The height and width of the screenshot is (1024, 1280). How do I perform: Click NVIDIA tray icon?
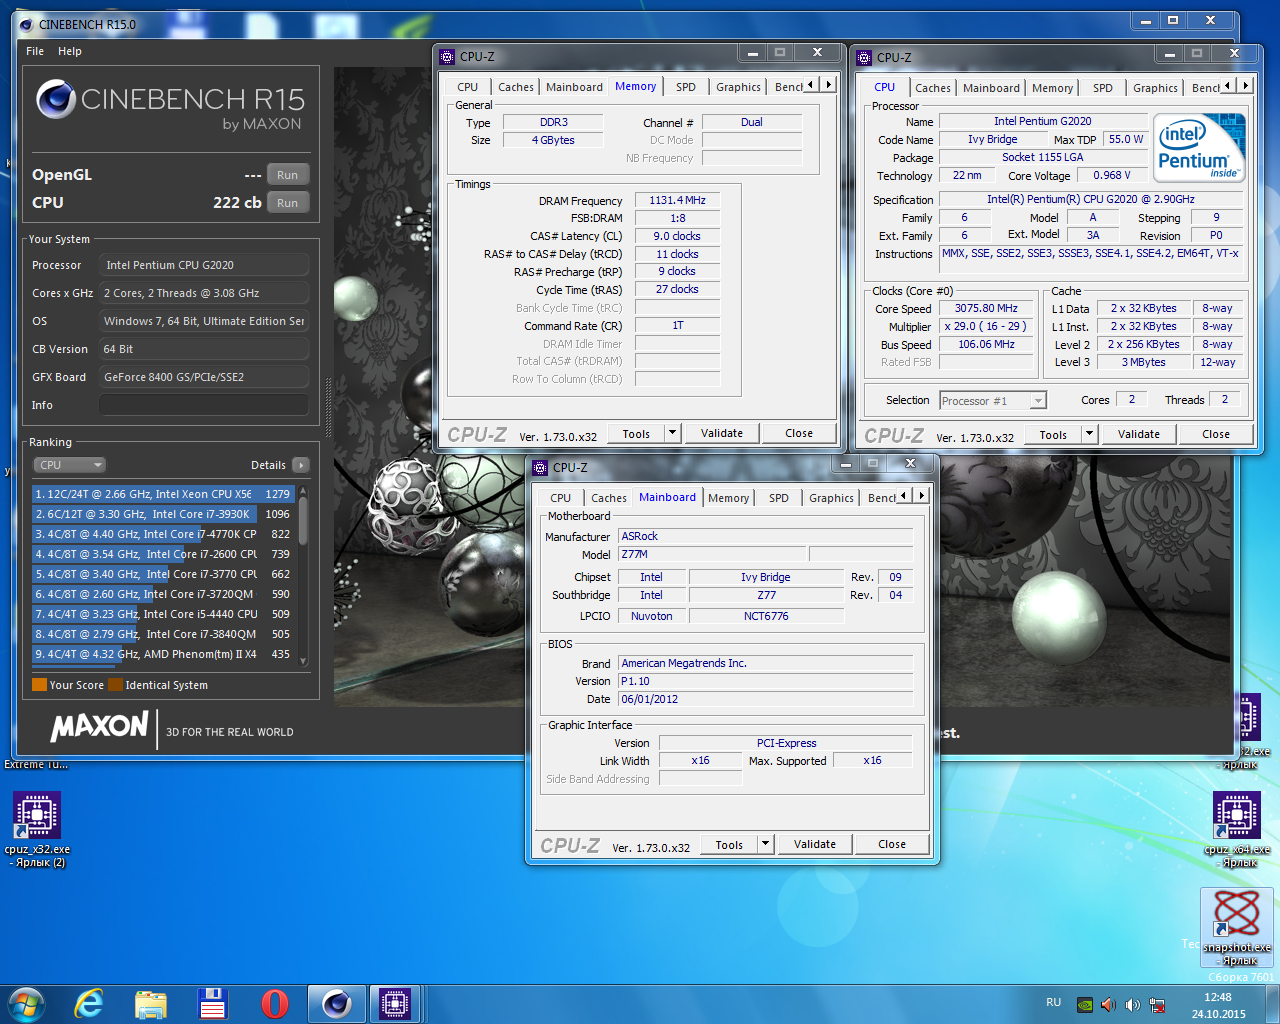[1085, 1005]
